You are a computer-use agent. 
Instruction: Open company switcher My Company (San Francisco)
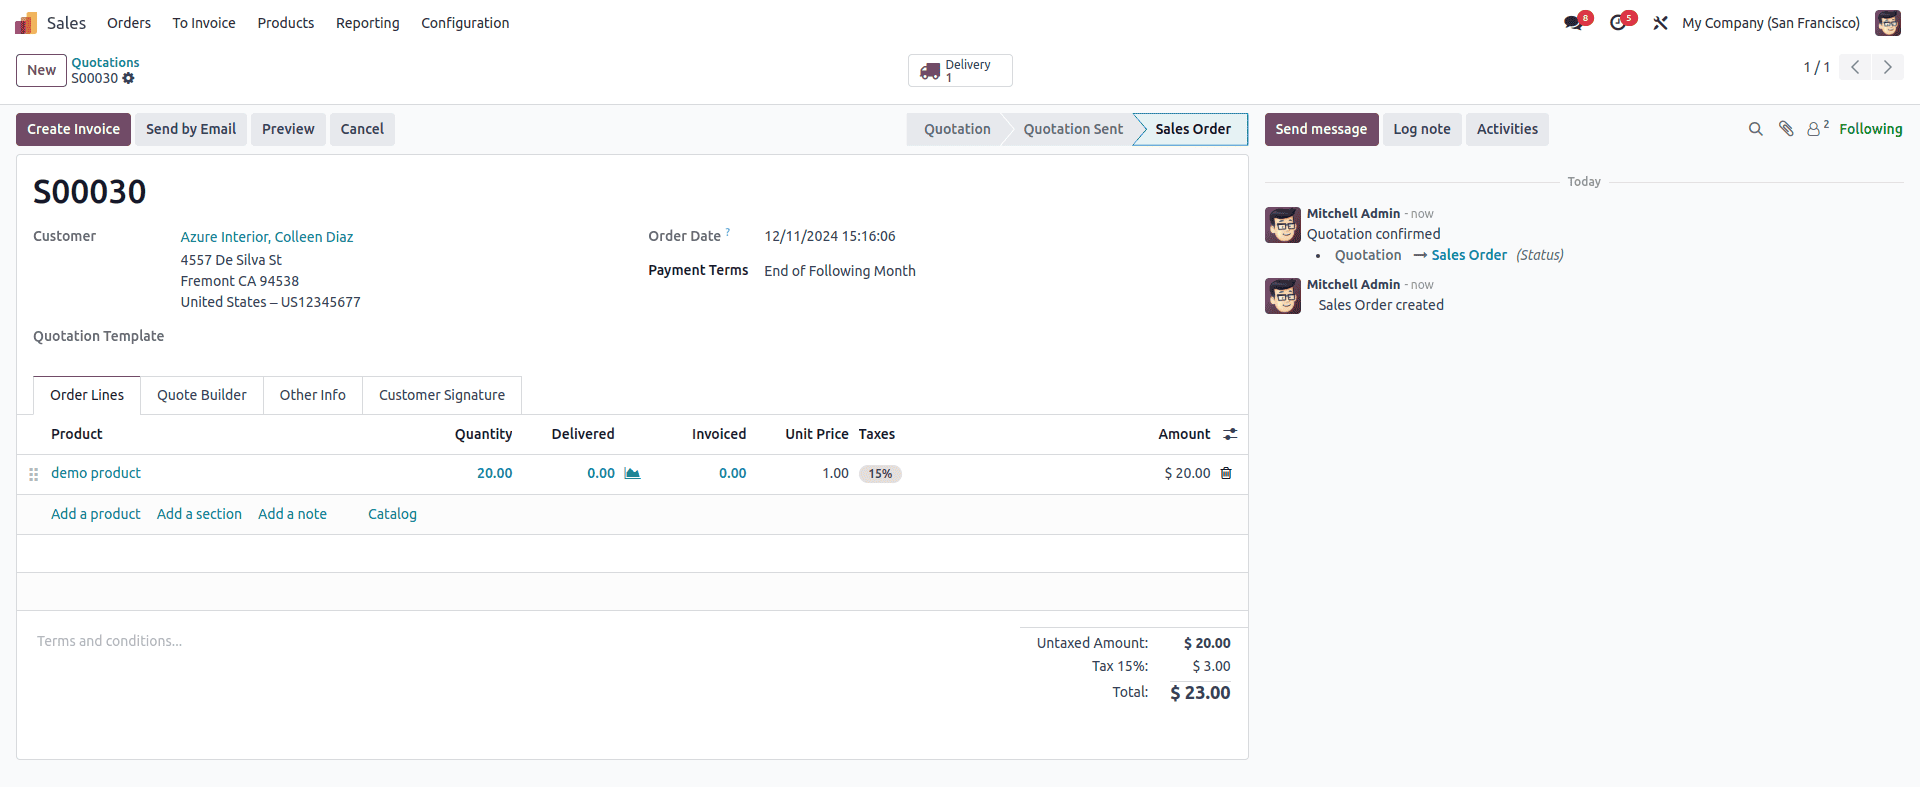pyautogui.click(x=1771, y=23)
